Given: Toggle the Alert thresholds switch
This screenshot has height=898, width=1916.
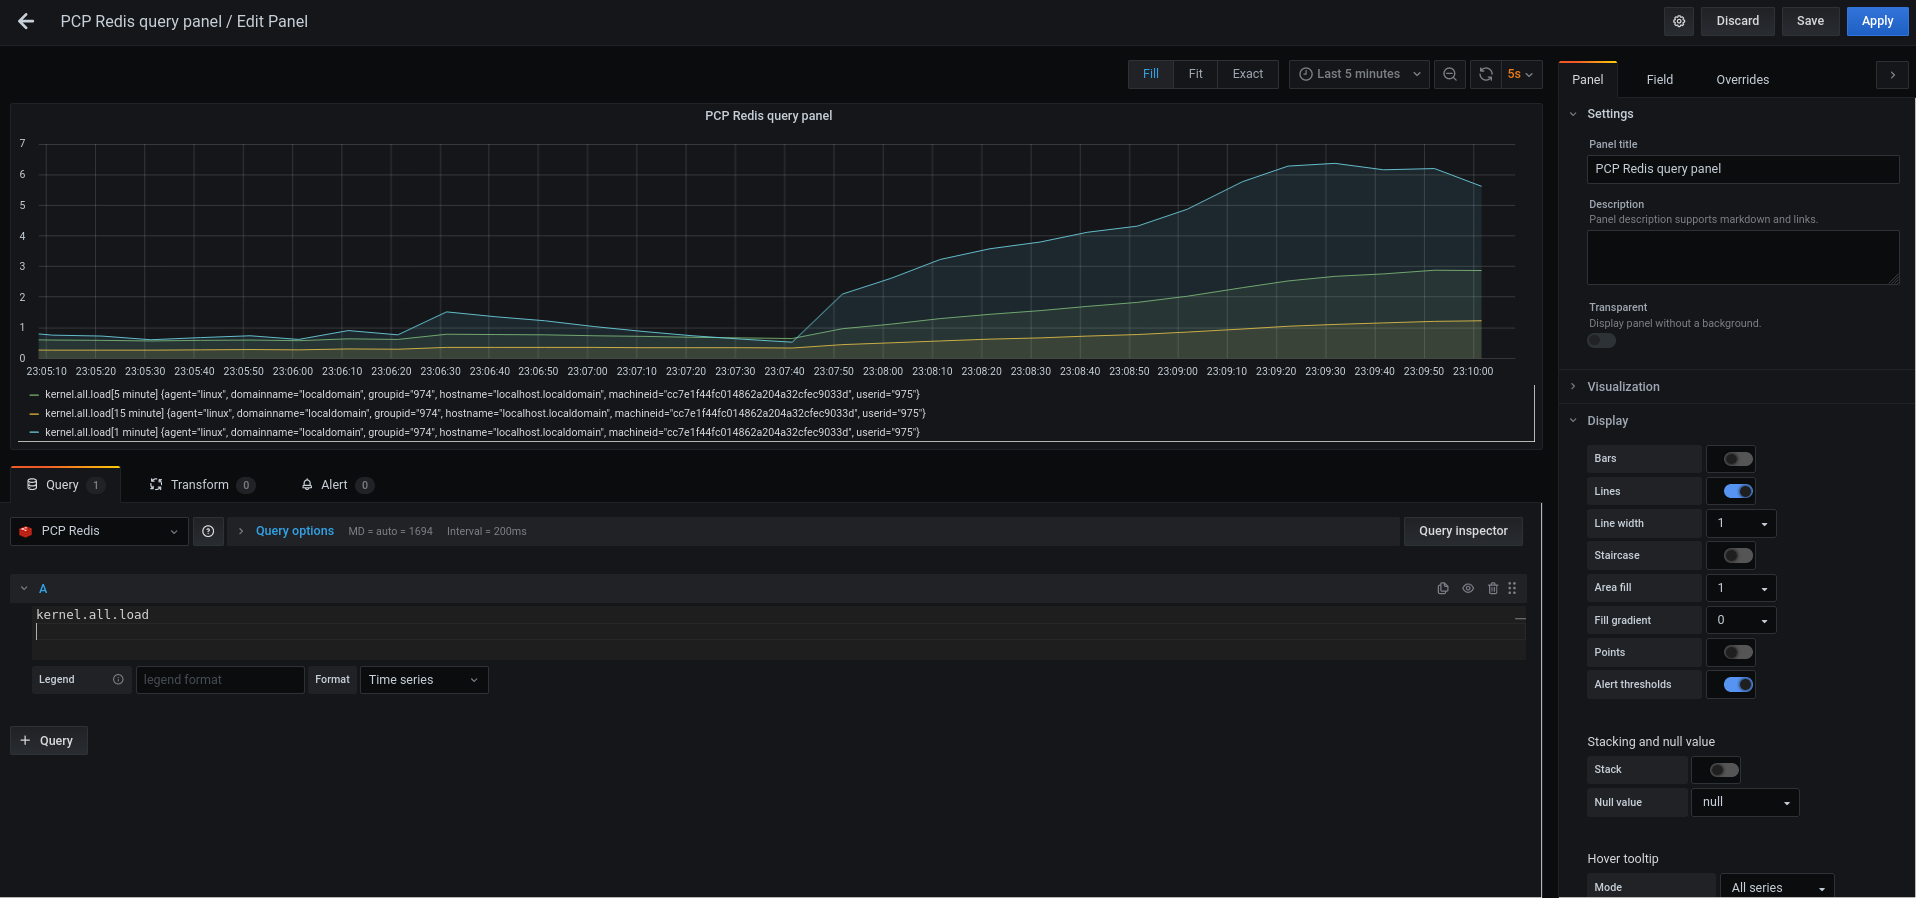Looking at the screenshot, I should click(1738, 684).
